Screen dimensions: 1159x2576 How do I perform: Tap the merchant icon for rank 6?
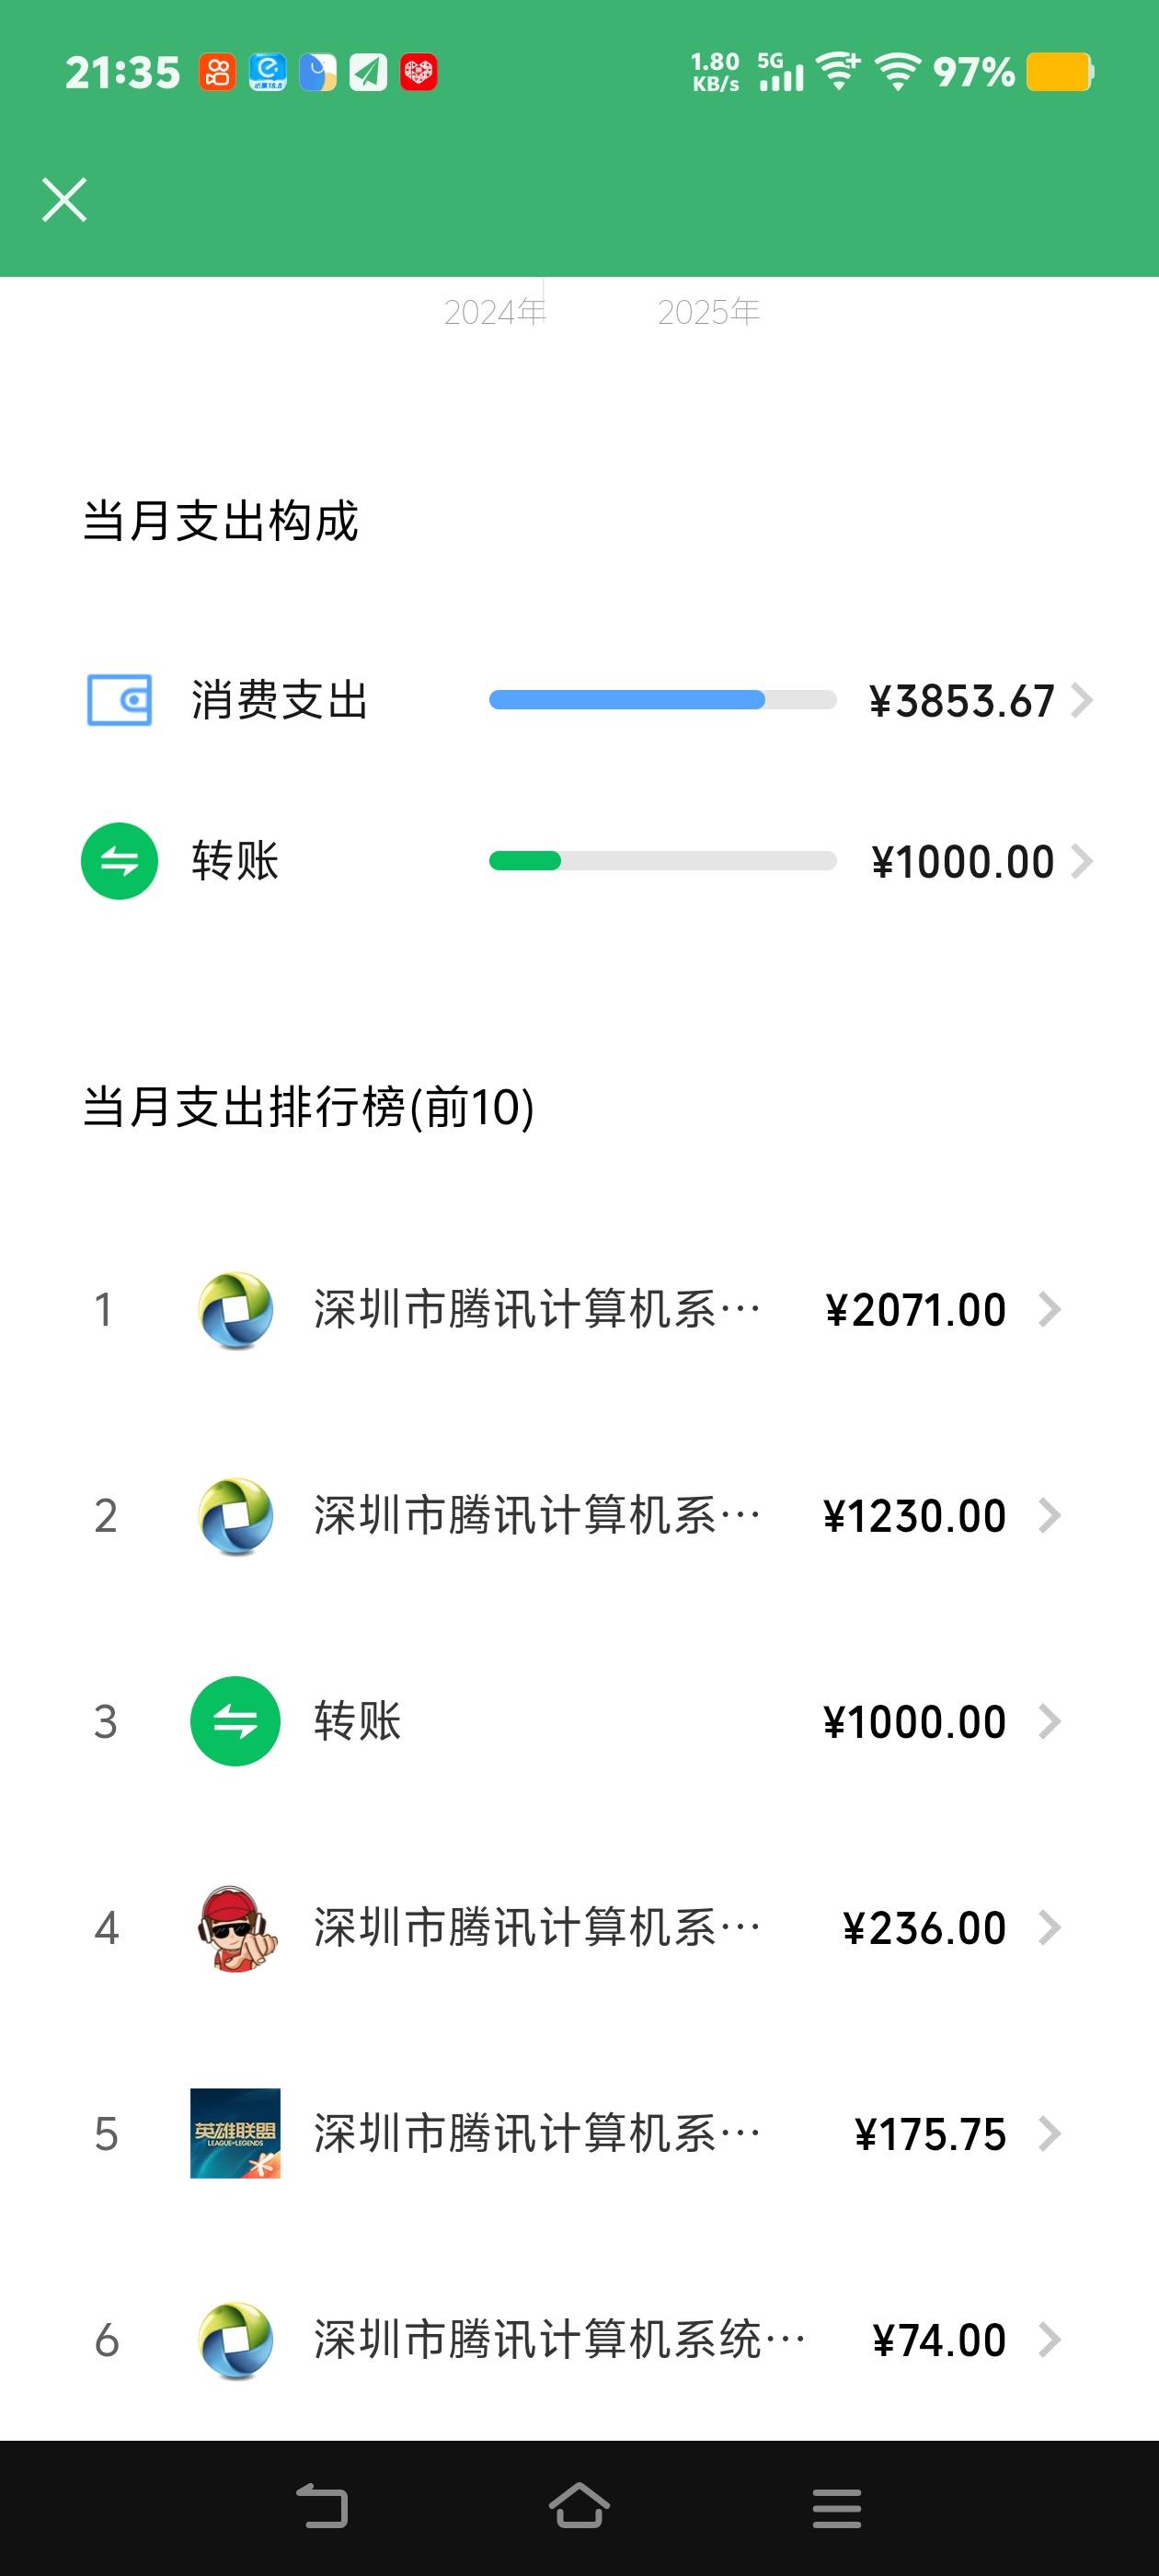(235, 2340)
